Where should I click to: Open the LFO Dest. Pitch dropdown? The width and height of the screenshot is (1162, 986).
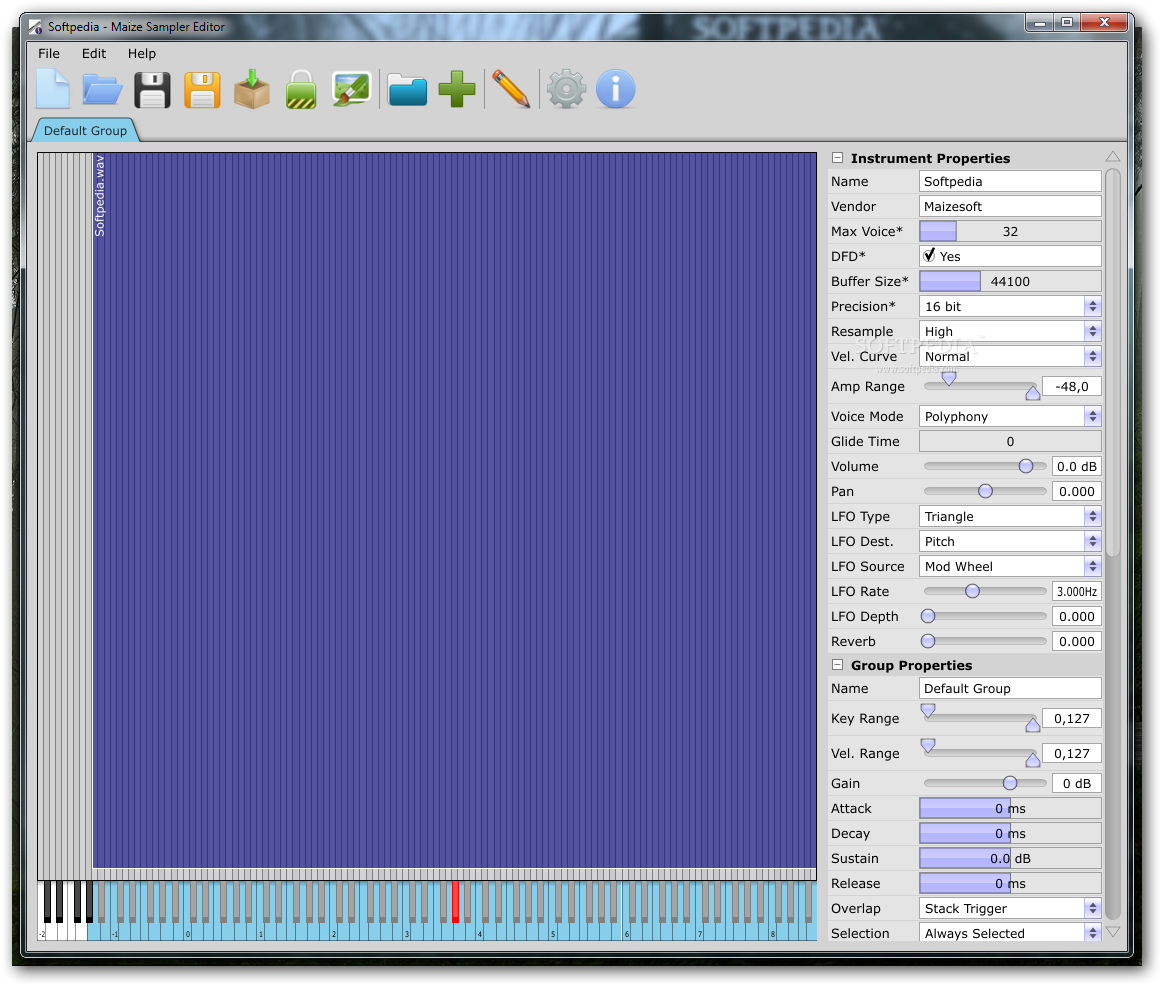coord(1010,542)
